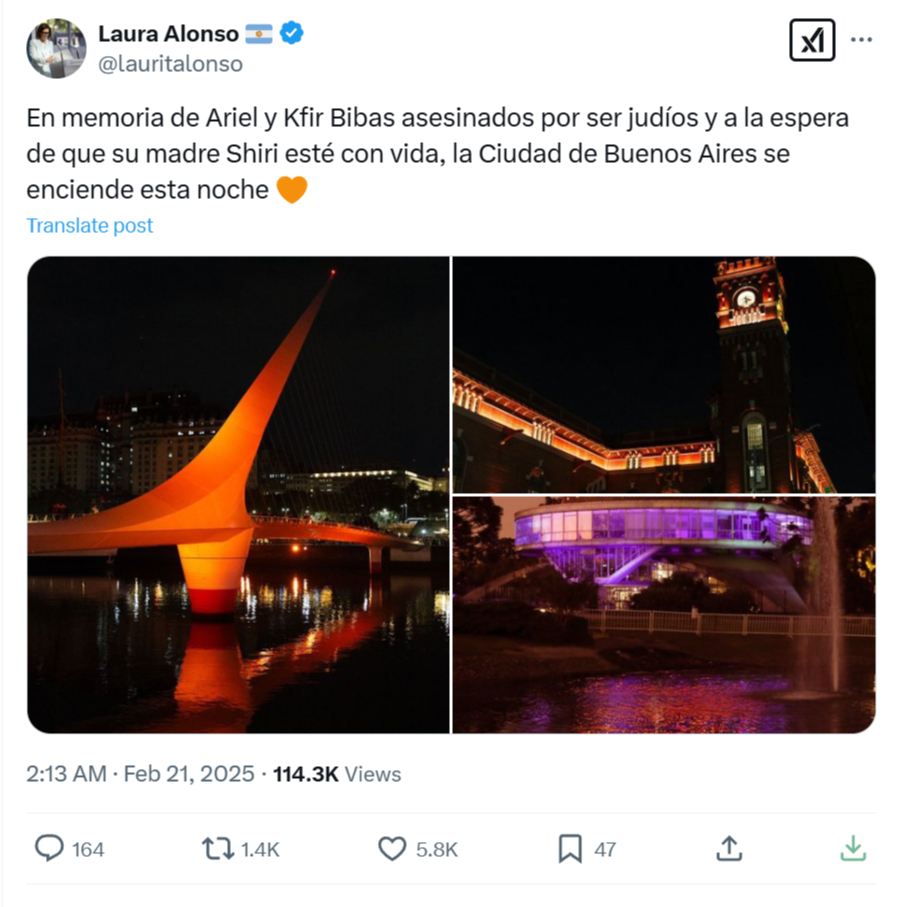Click the Translate post link
900x907 pixels.
[90, 225]
